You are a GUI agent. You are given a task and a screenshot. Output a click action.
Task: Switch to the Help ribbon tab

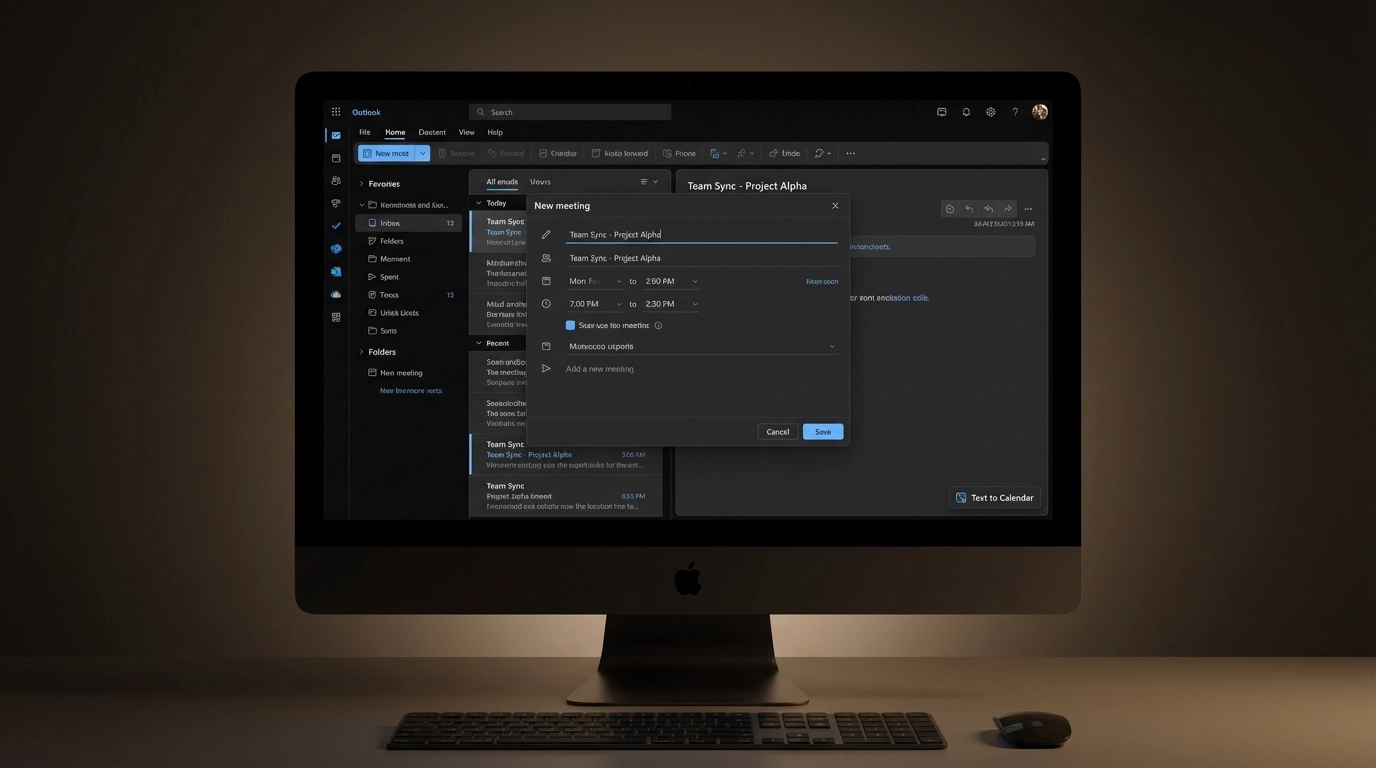pyautogui.click(x=495, y=132)
